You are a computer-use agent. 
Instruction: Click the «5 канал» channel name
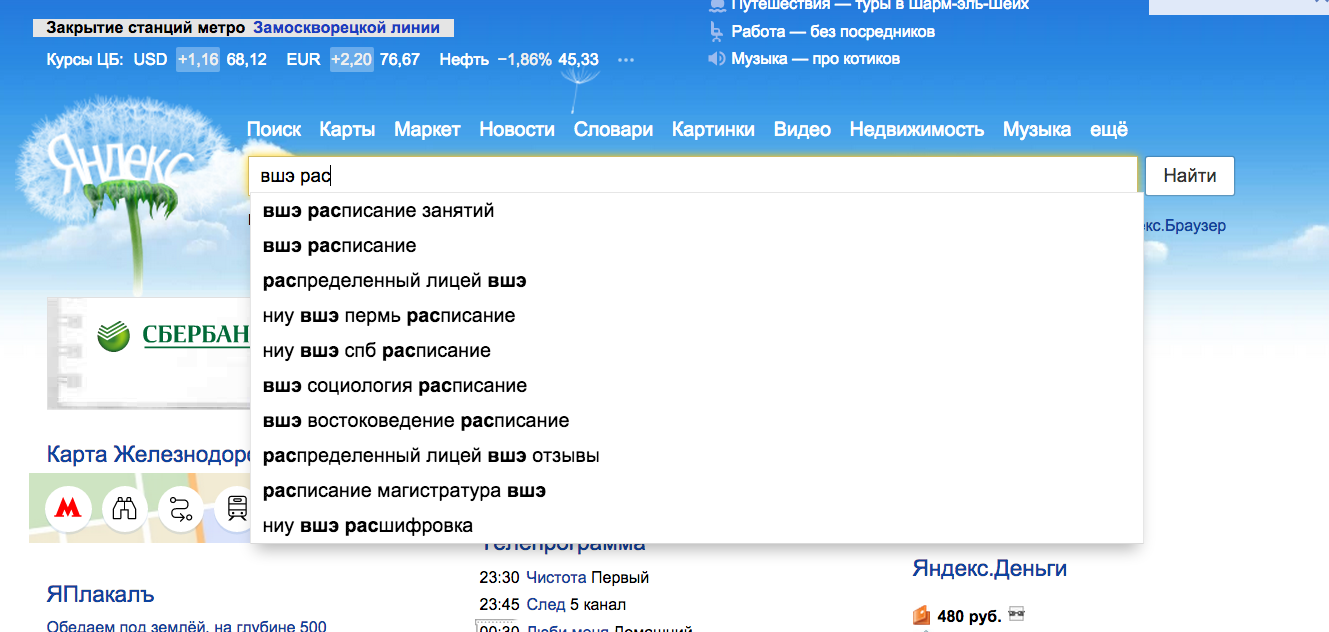click(x=598, y=604)
